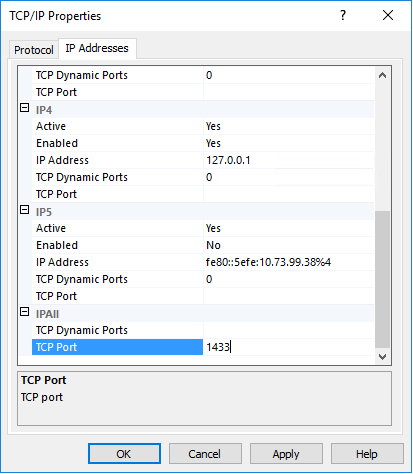Select the IP Addresses tab
This screenshot has width=413, height=474.
(x=97, y=48)
